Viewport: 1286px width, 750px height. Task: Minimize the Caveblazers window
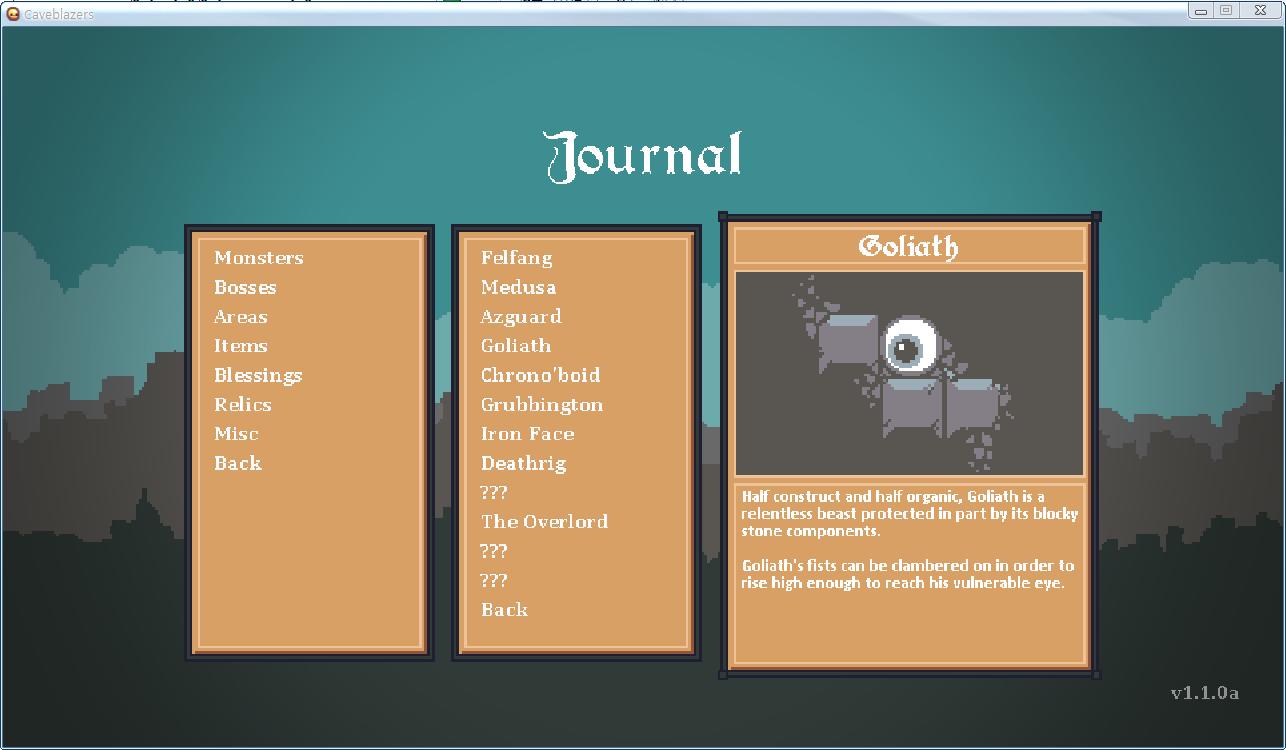point(1201,10)
